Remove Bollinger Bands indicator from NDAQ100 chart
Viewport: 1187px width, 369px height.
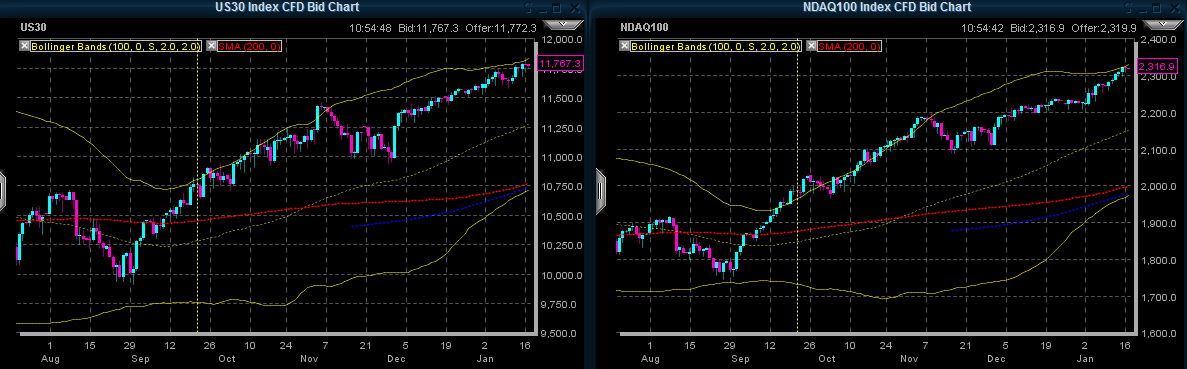tap(625, 46)
